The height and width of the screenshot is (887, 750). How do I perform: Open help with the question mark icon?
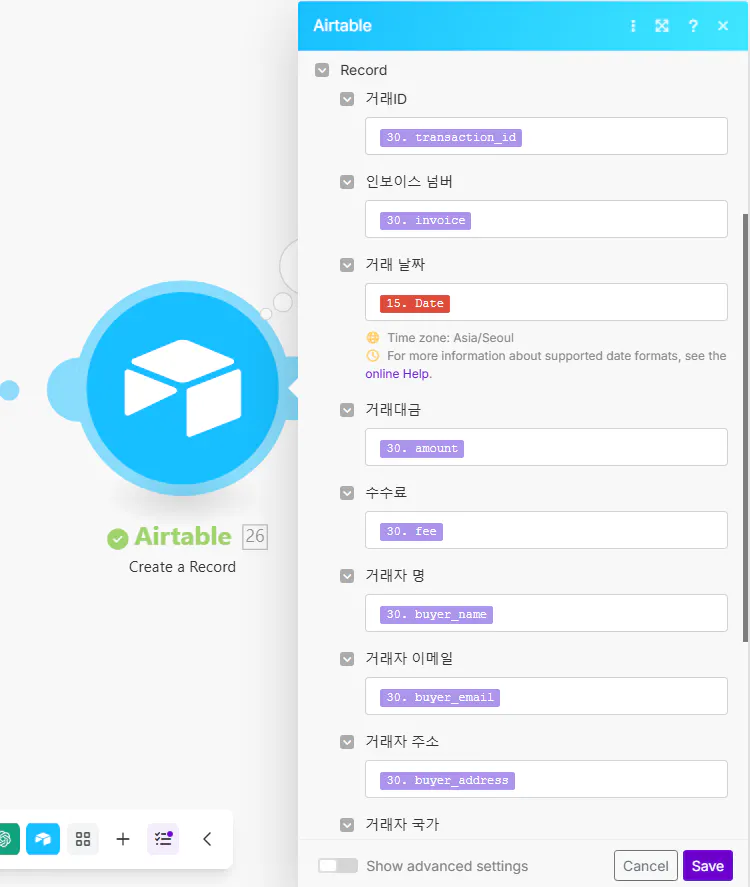click(x=693, y=26)
